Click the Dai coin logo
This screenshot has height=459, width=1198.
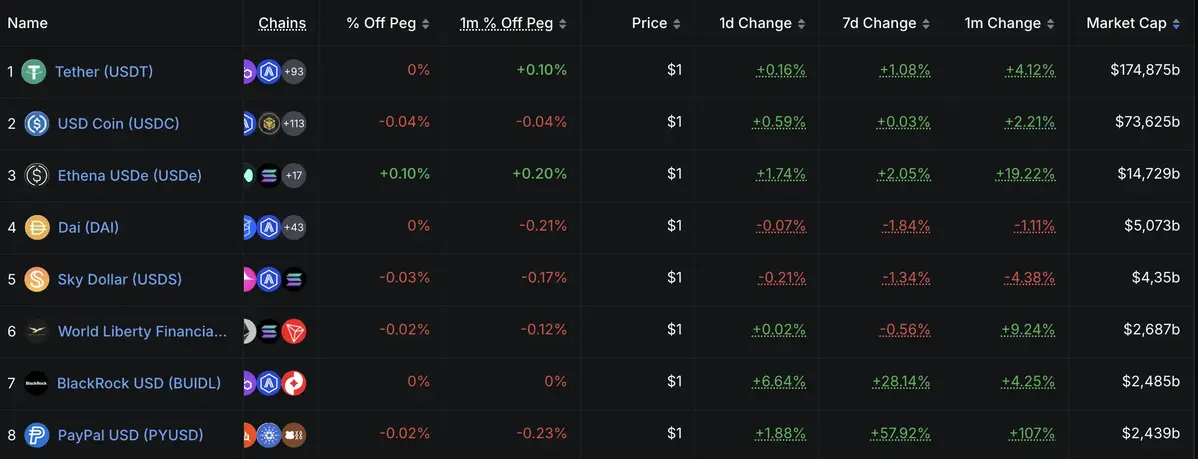click(37, 227)
